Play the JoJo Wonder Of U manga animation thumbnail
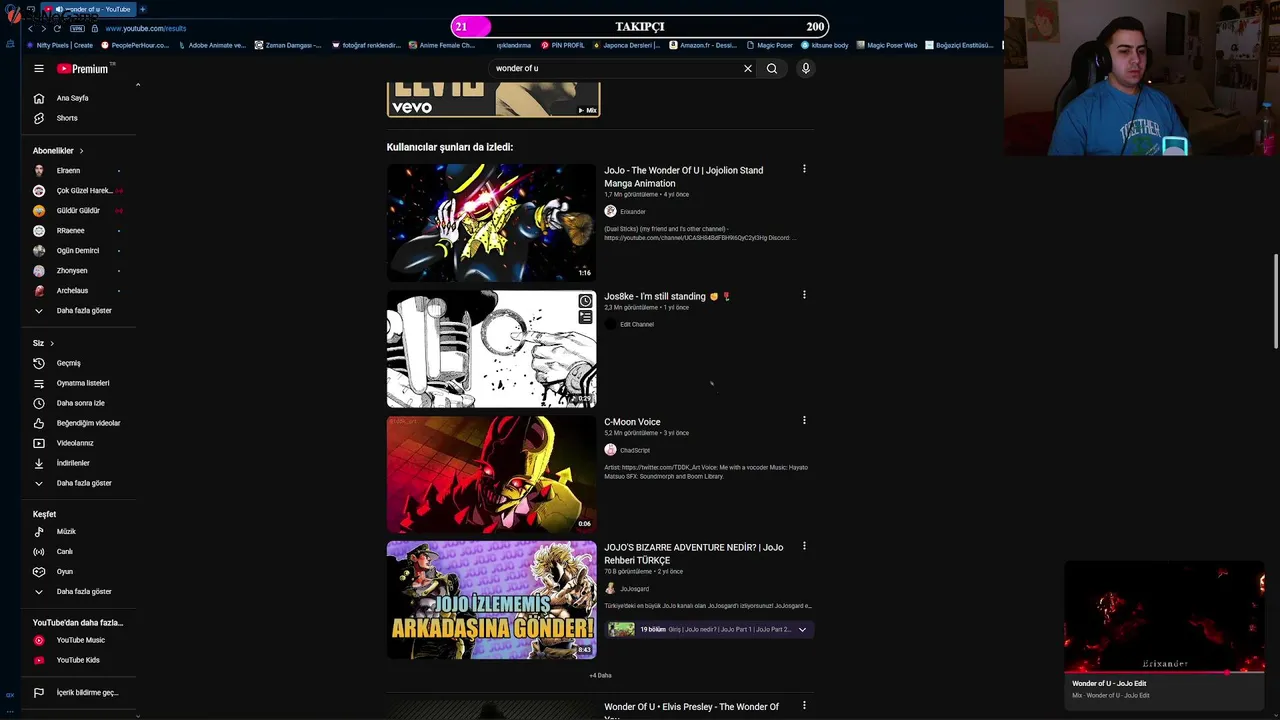 (491, 223)
